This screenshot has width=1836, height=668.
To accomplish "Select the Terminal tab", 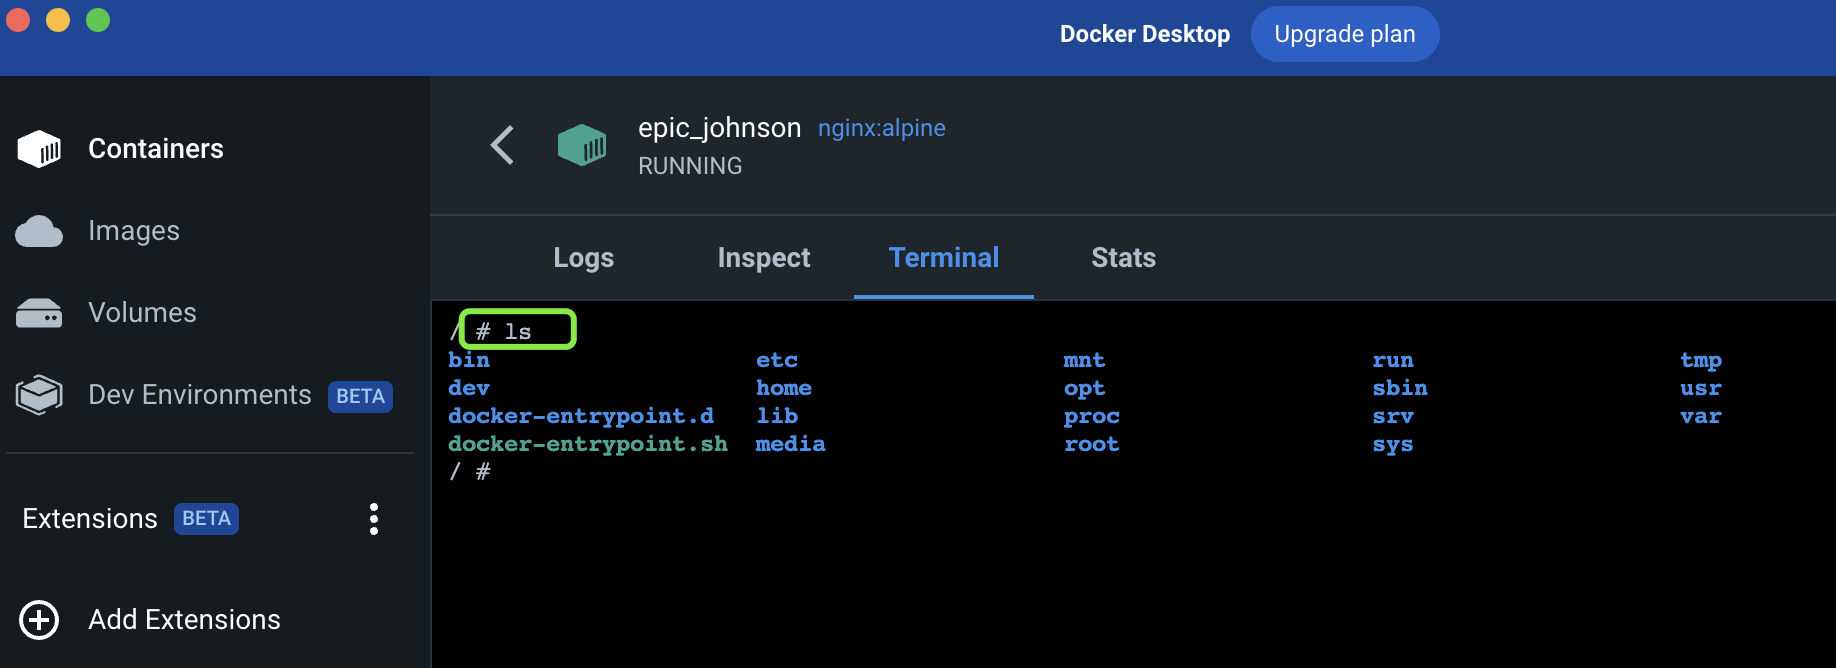I will pyautogui.click(x=943, y=258).
